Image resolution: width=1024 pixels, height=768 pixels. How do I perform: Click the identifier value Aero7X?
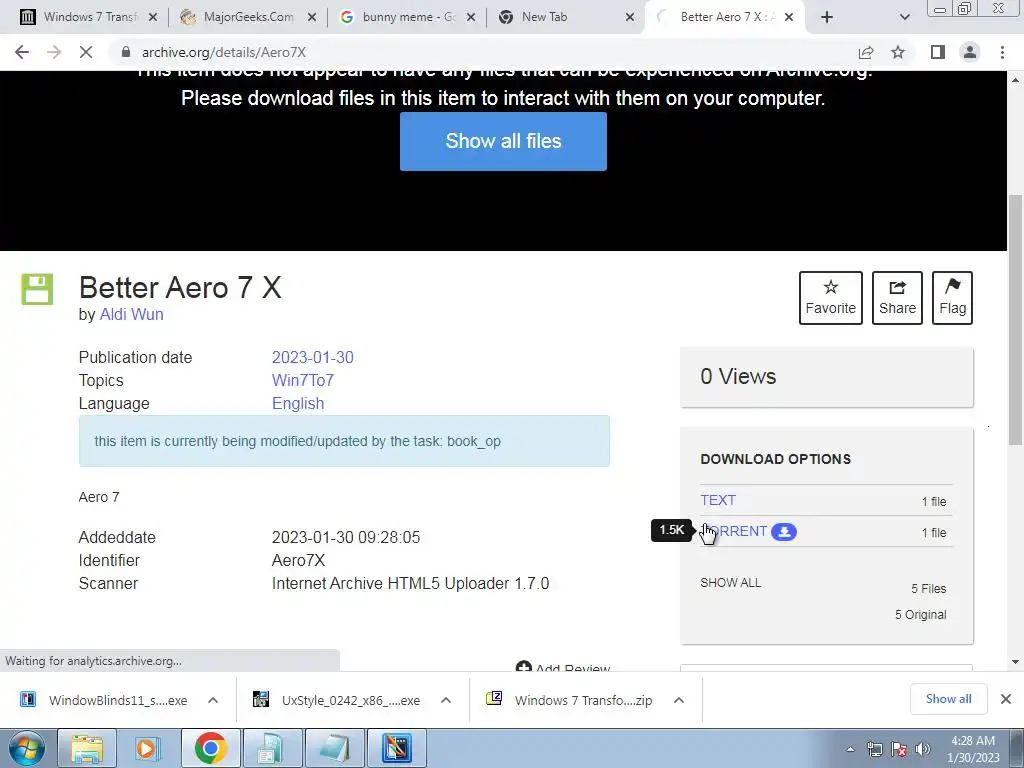pyautogui.click(x=298, y=560)
